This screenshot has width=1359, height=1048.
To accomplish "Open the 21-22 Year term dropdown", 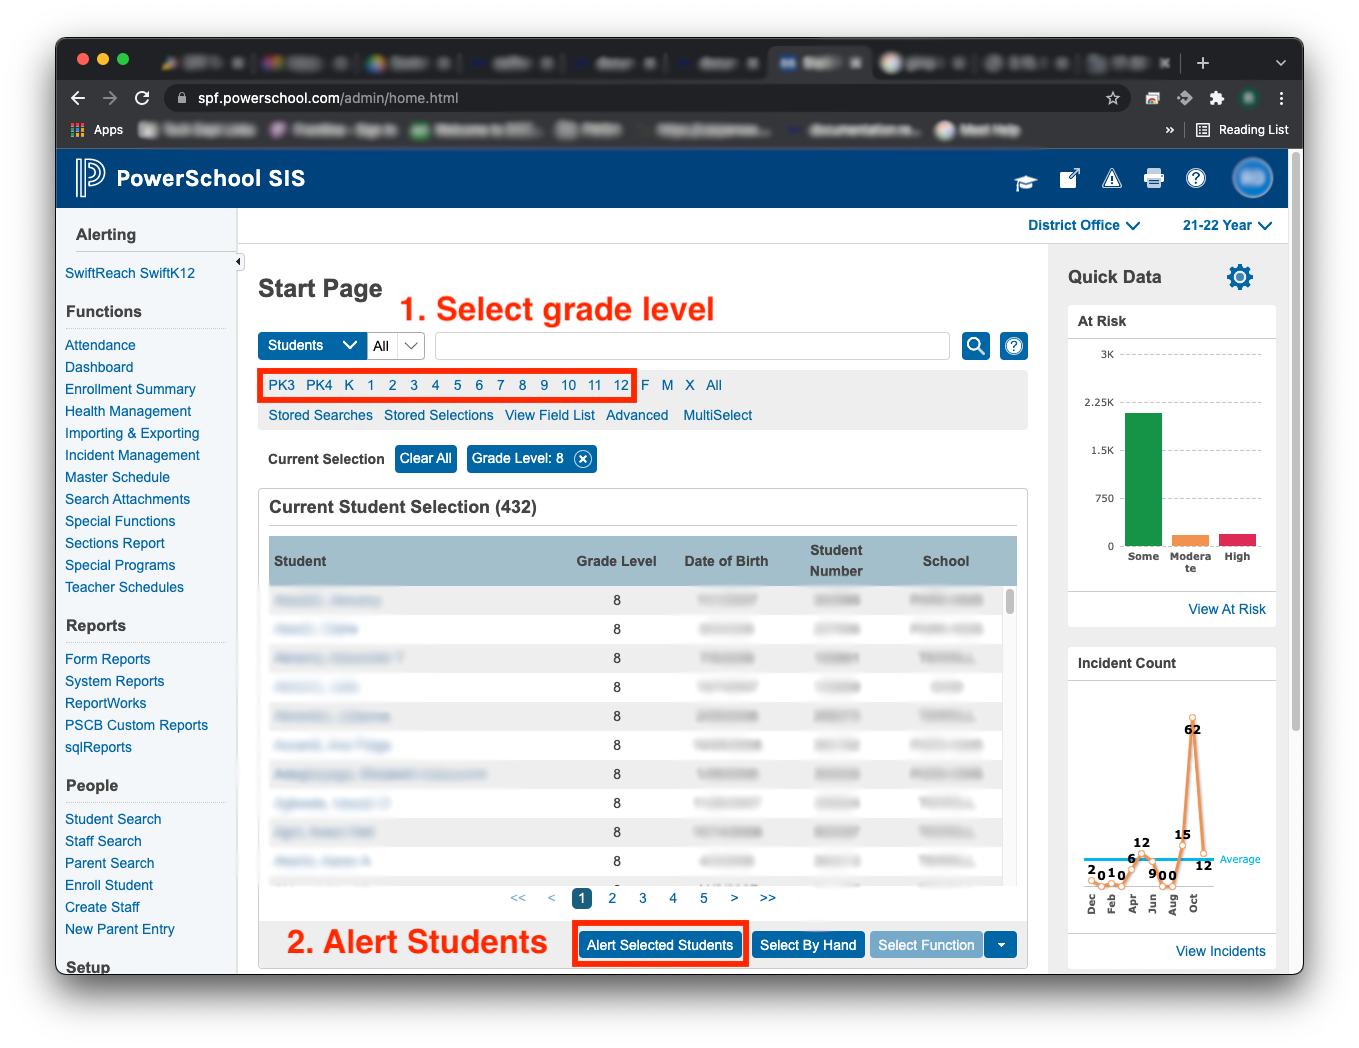I will tap(1226, 226).
